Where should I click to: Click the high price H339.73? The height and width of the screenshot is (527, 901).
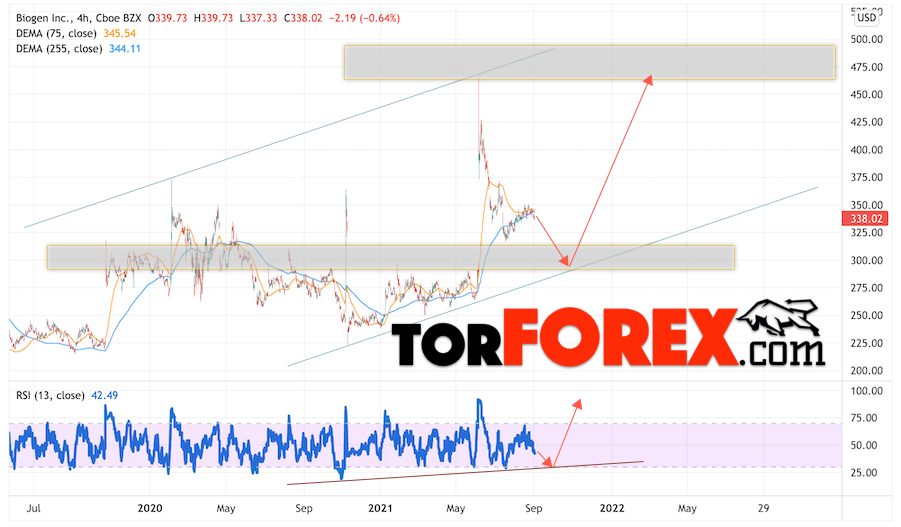click(213, 18)
